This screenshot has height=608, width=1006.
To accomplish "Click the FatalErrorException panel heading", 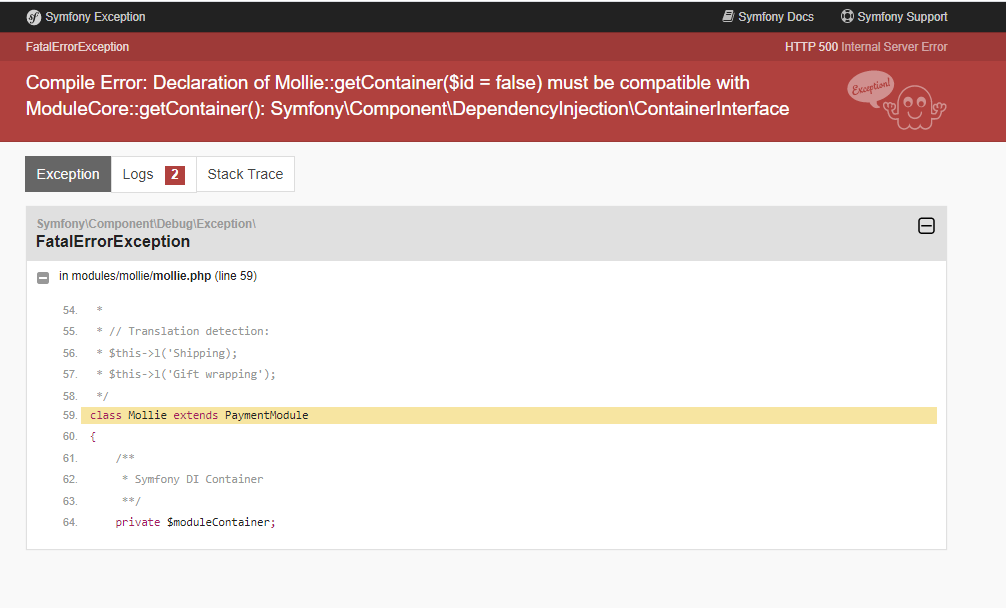I will tap(113, 241).
